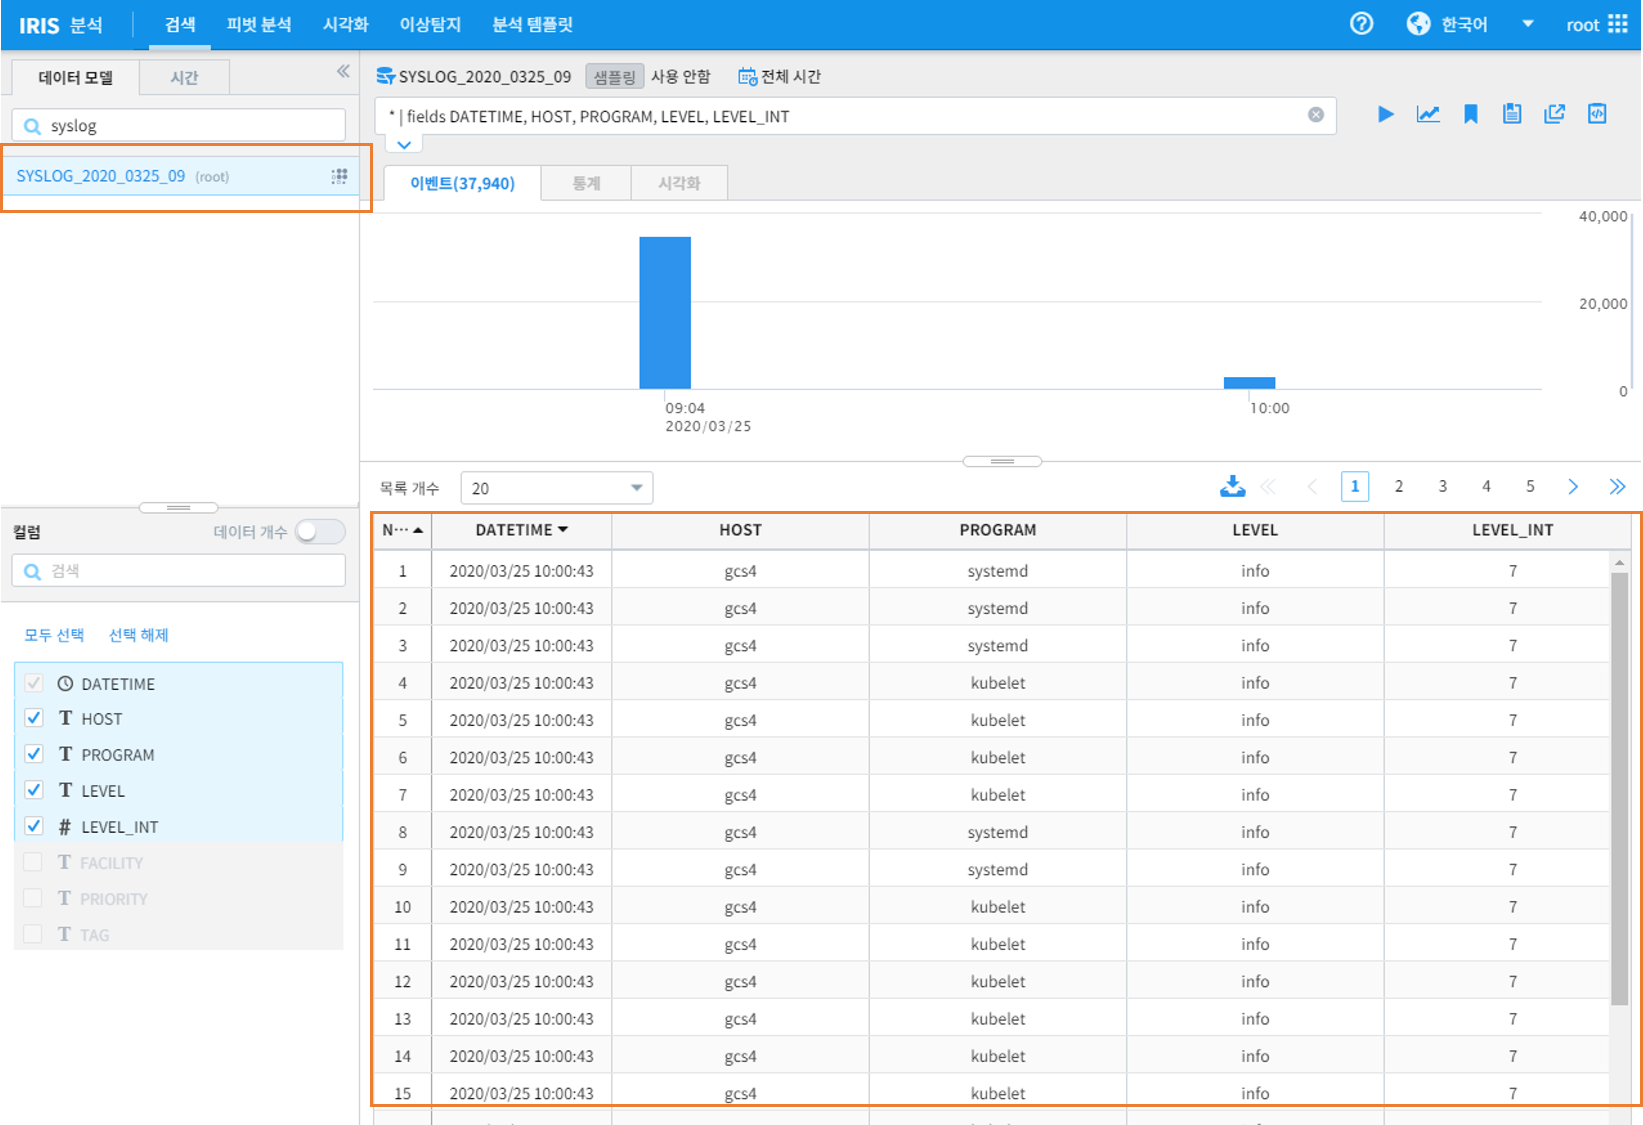Viewport: 1643px width, 1125px height.
Task: Uncheck the HOST column checkbox
Action: tap(34, 718)
